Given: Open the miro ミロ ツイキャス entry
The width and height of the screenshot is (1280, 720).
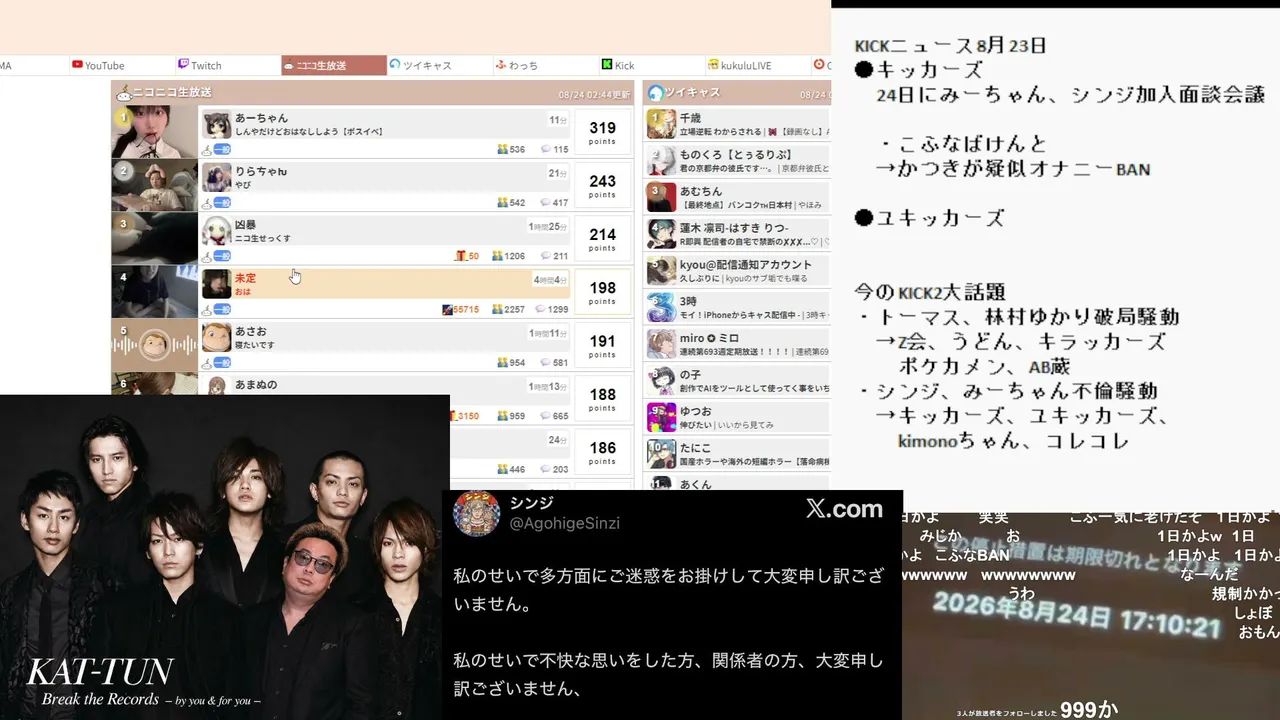Looking at the screenshot, I should point(738,344).
